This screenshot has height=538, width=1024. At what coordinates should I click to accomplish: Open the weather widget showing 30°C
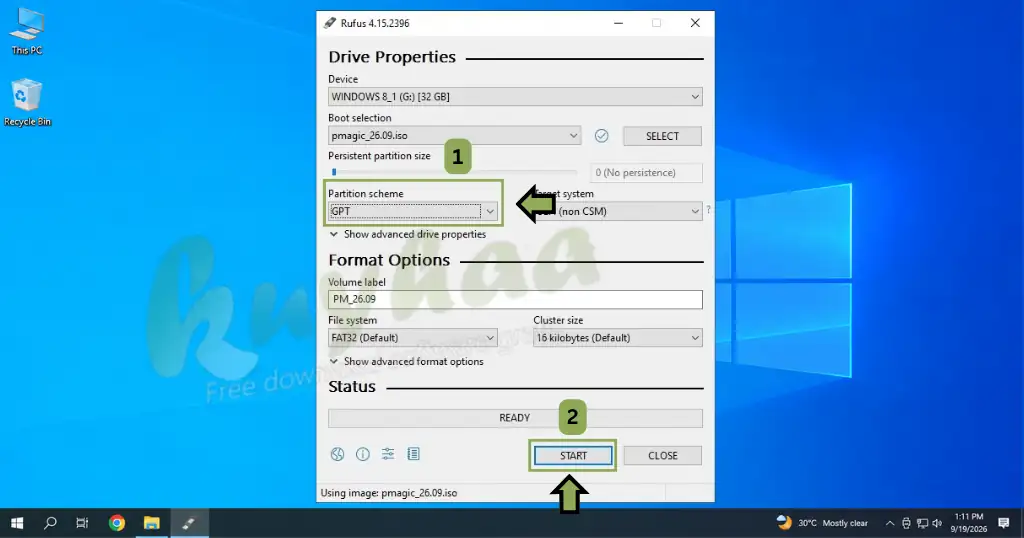click(822, 523)
